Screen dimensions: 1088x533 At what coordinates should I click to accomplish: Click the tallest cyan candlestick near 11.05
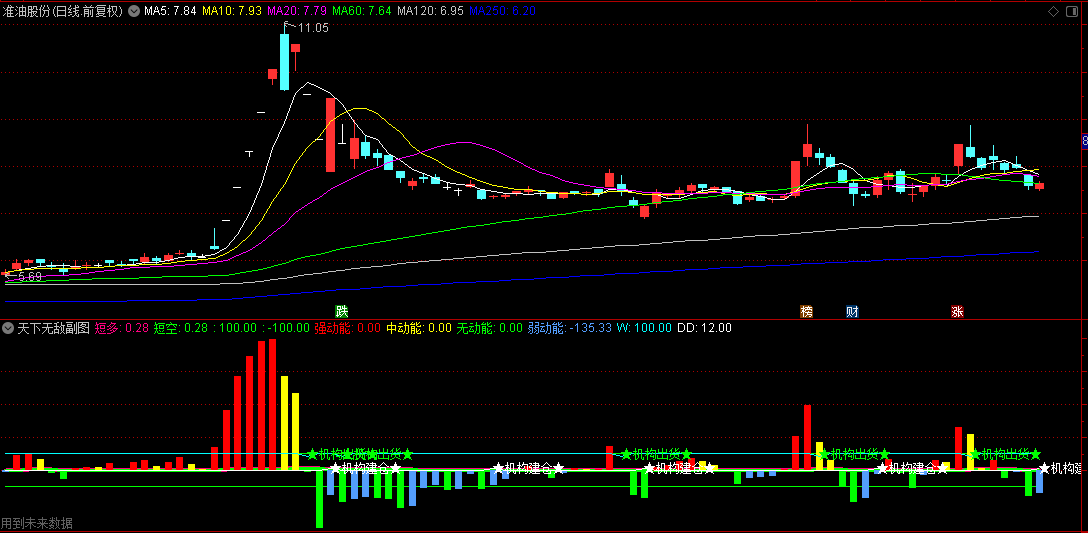284,62
